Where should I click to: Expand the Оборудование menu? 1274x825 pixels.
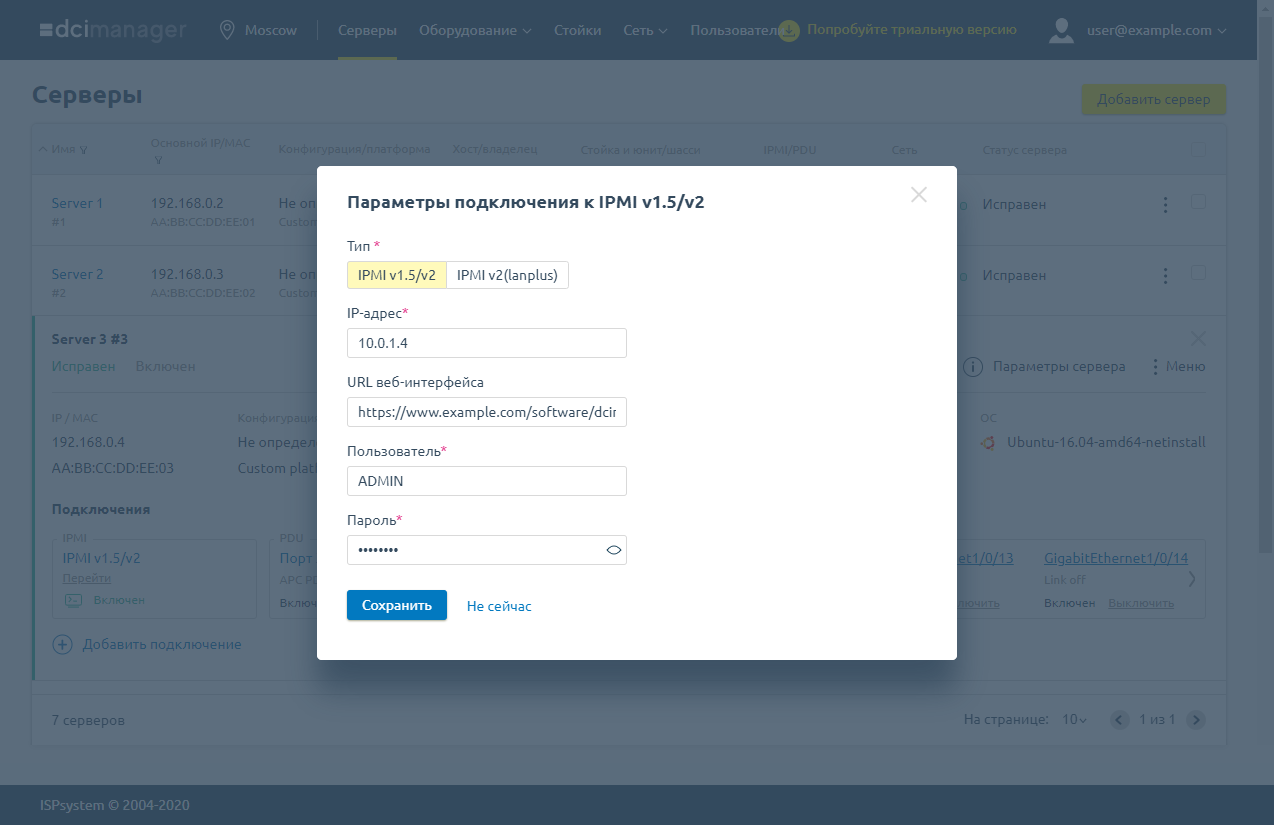click(475, 30)
